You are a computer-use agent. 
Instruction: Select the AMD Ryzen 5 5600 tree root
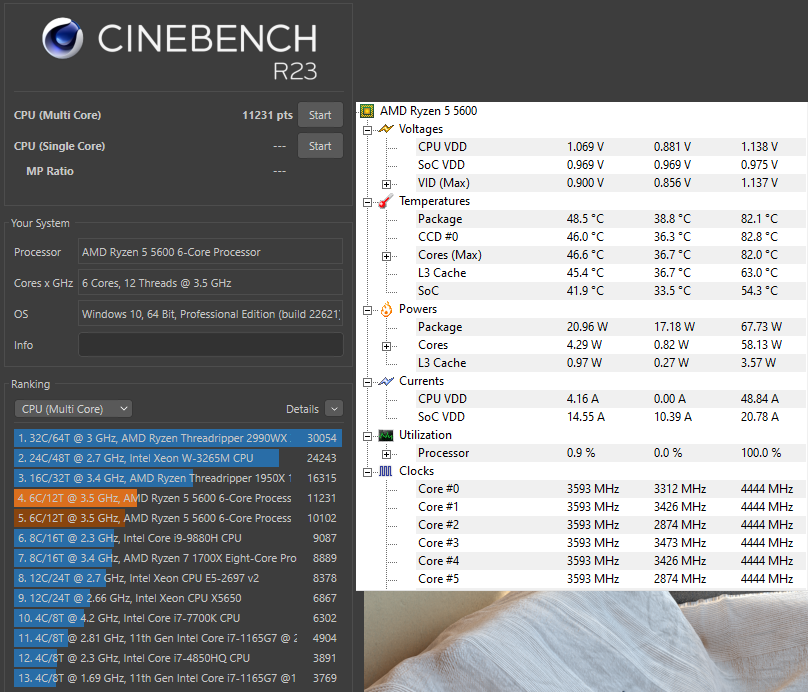[429, 111]
